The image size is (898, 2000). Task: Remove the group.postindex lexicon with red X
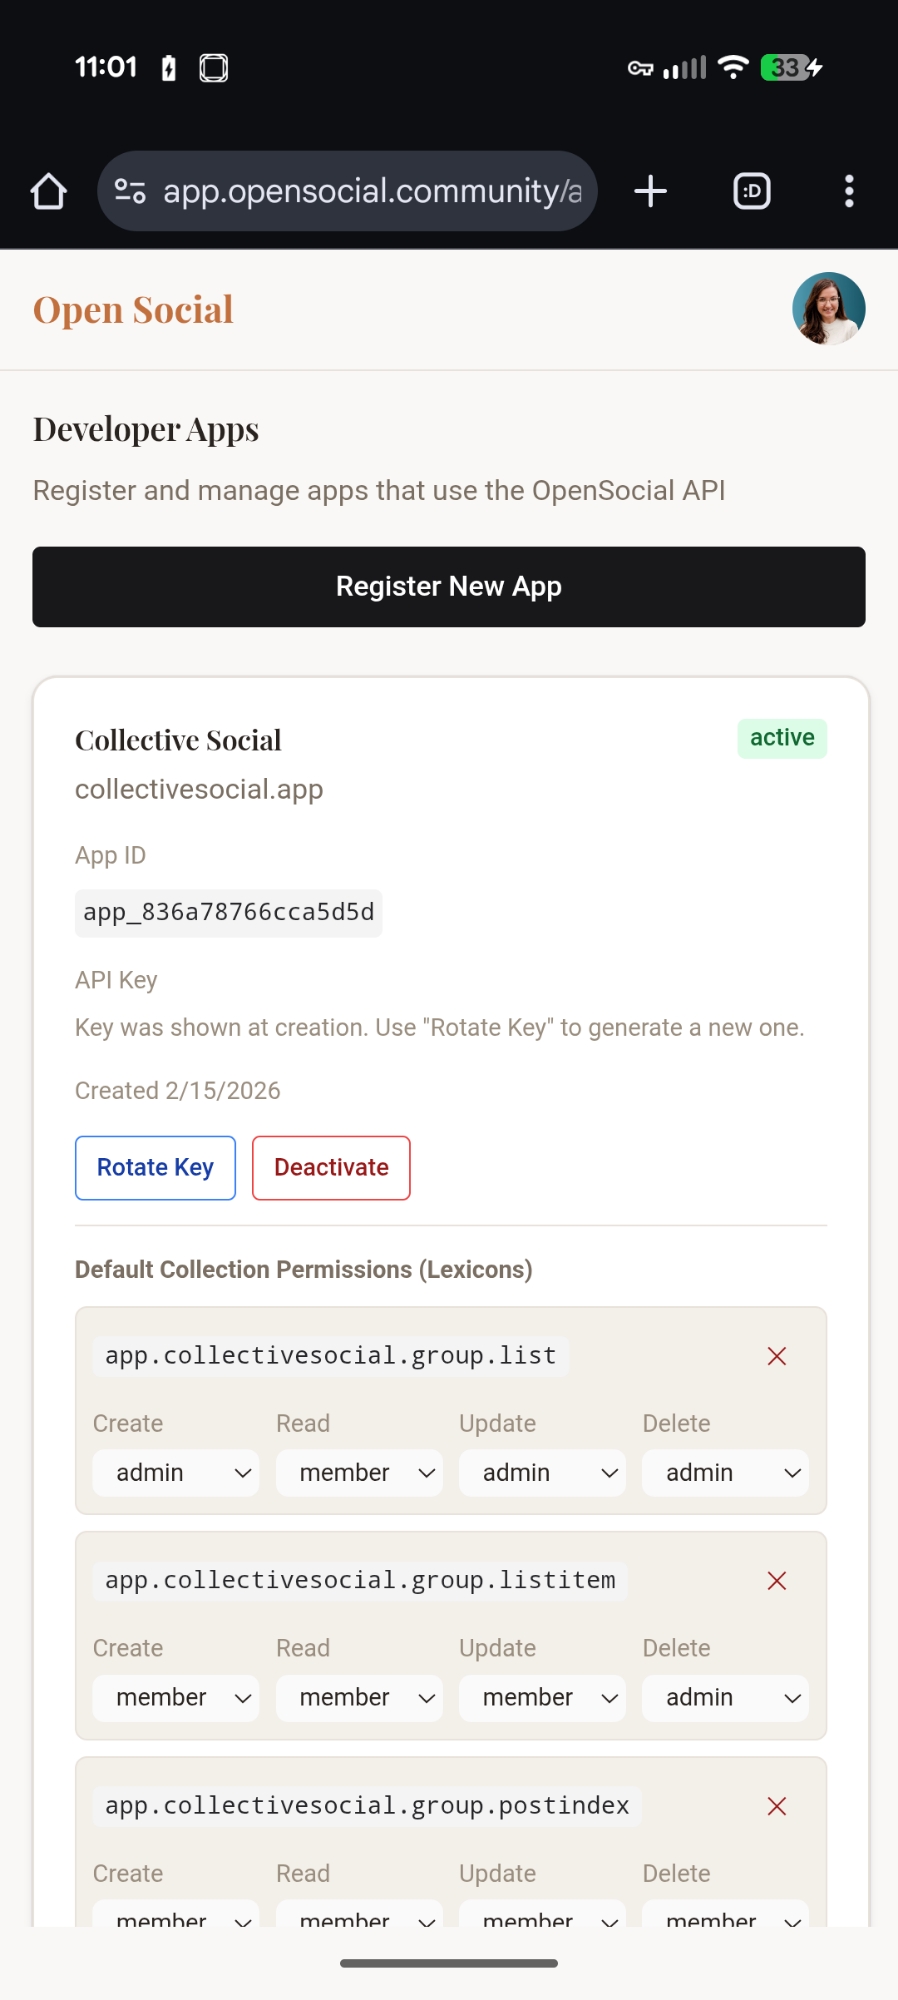pyautogui.click(x=777, y=1806)
